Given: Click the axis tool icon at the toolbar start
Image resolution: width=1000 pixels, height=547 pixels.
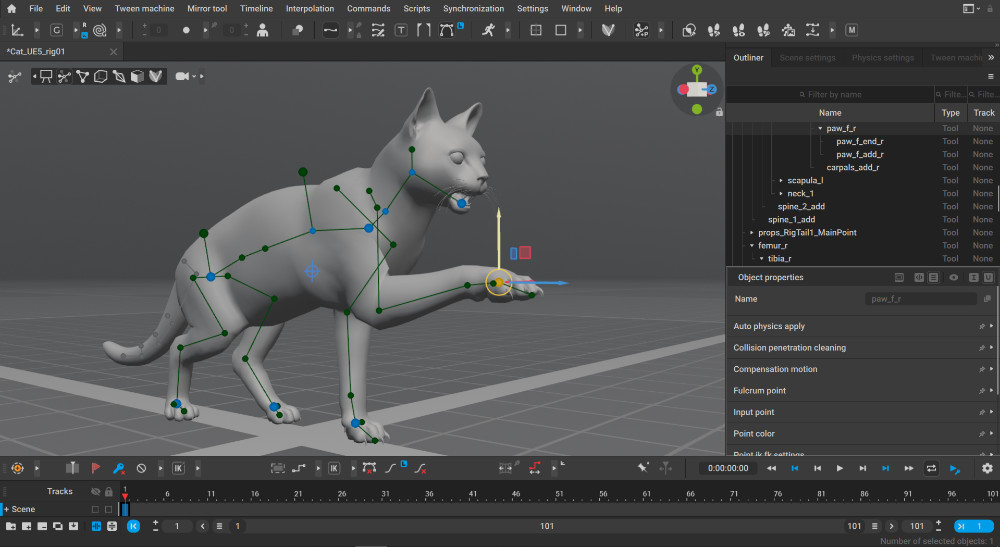Looking at the screenshot, I should coord(17,30).
